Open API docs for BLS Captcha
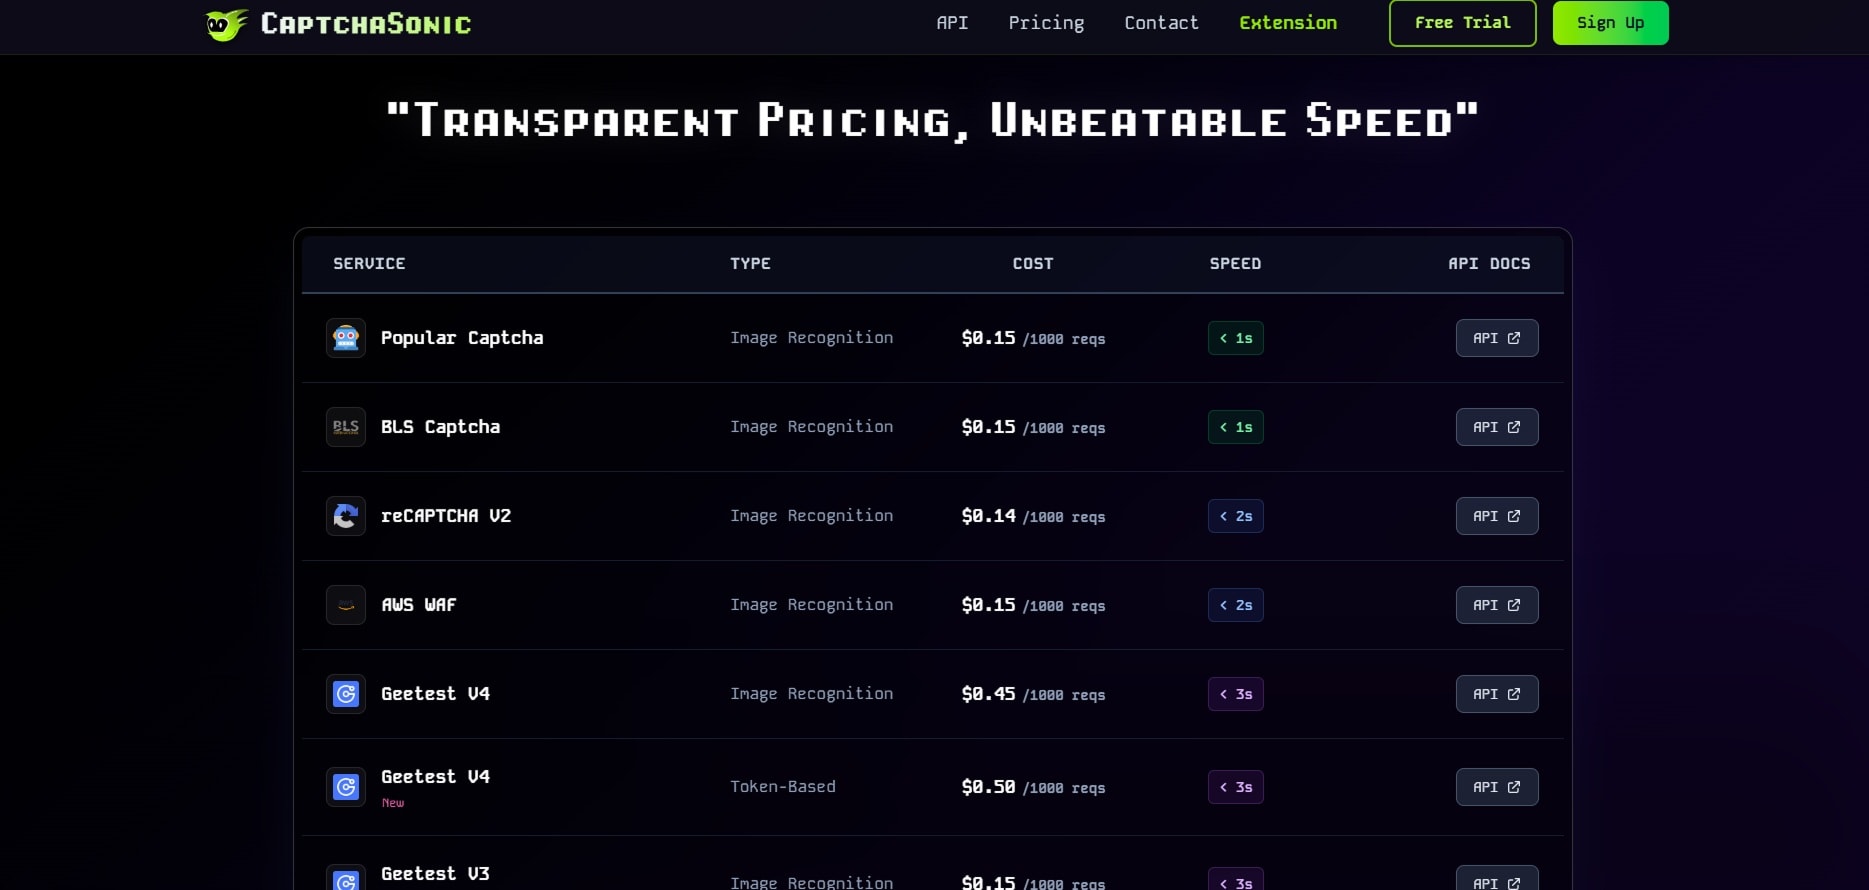The height and width of the screenshot is (890, 1869). pyautogui.click(x=1496, y=427)
